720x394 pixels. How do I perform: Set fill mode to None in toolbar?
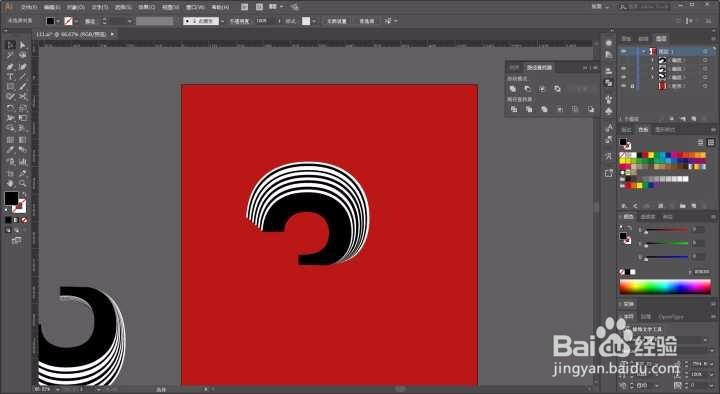[24, 220]
